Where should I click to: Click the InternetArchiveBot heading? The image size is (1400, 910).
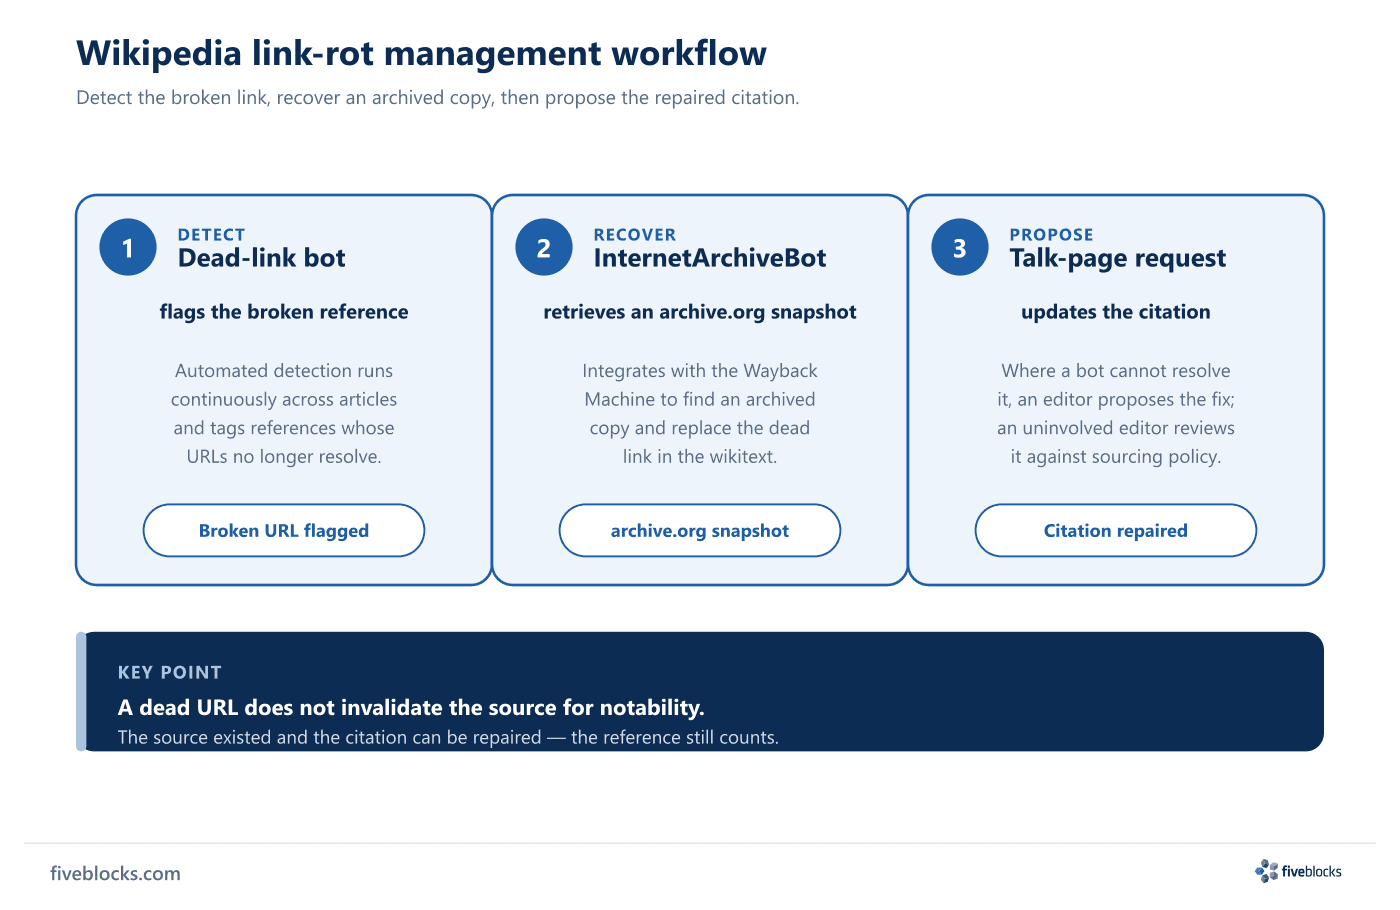709,258
